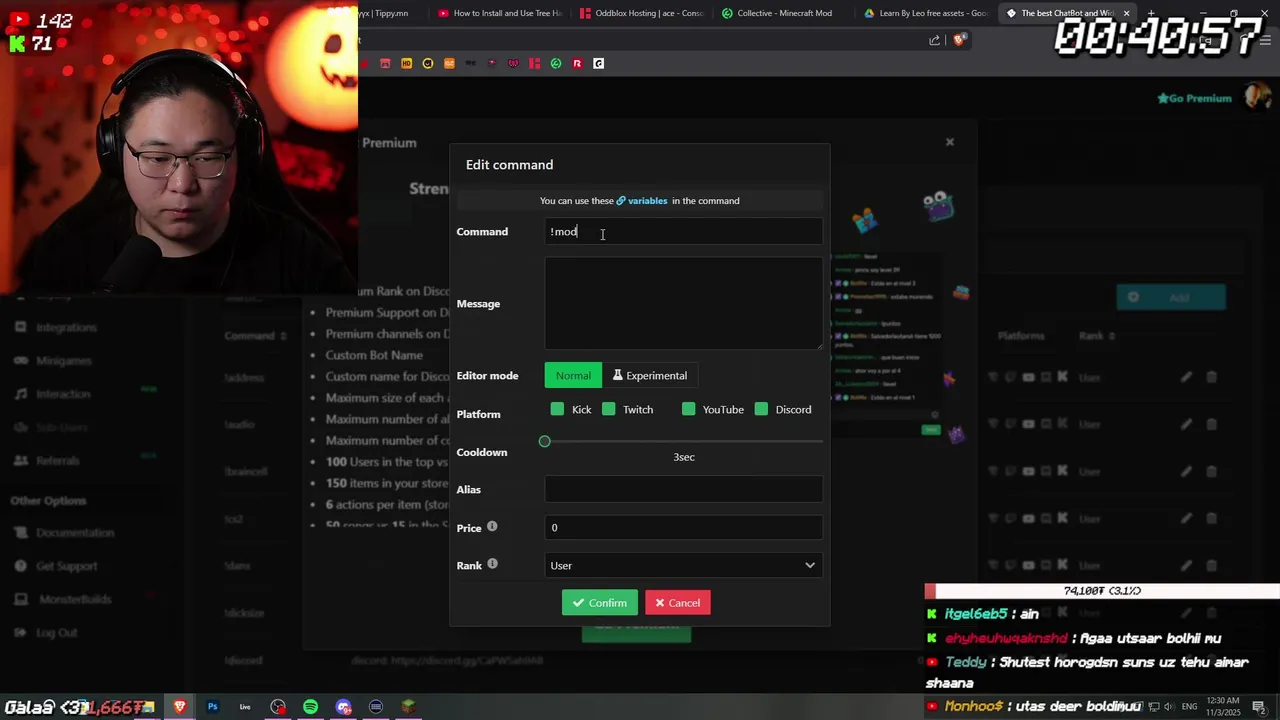Open Spotify from the taskbar
1280x720 pixels.
tap(310, 707)
